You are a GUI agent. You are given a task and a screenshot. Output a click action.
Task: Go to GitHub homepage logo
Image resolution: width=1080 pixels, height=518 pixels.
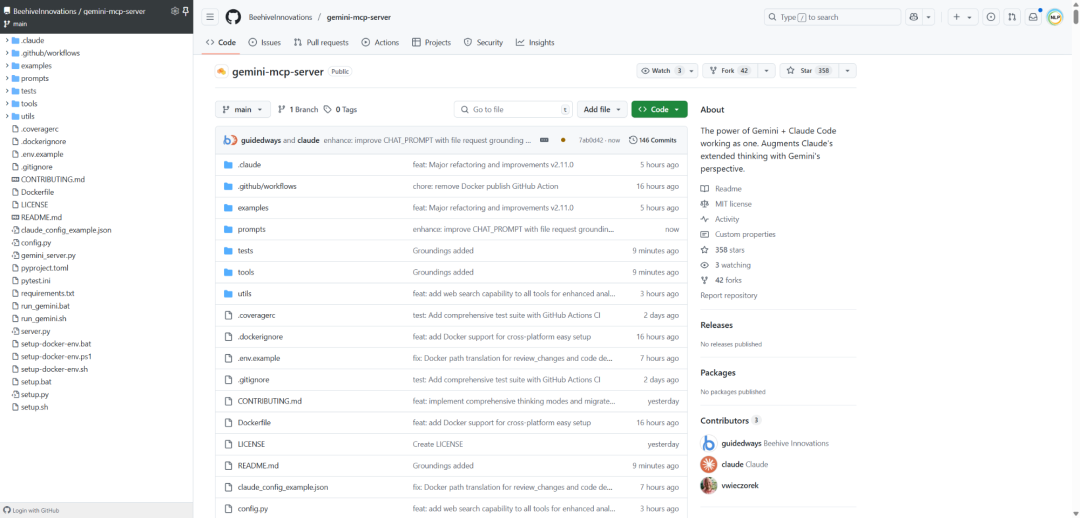click(x=233, y=17)
